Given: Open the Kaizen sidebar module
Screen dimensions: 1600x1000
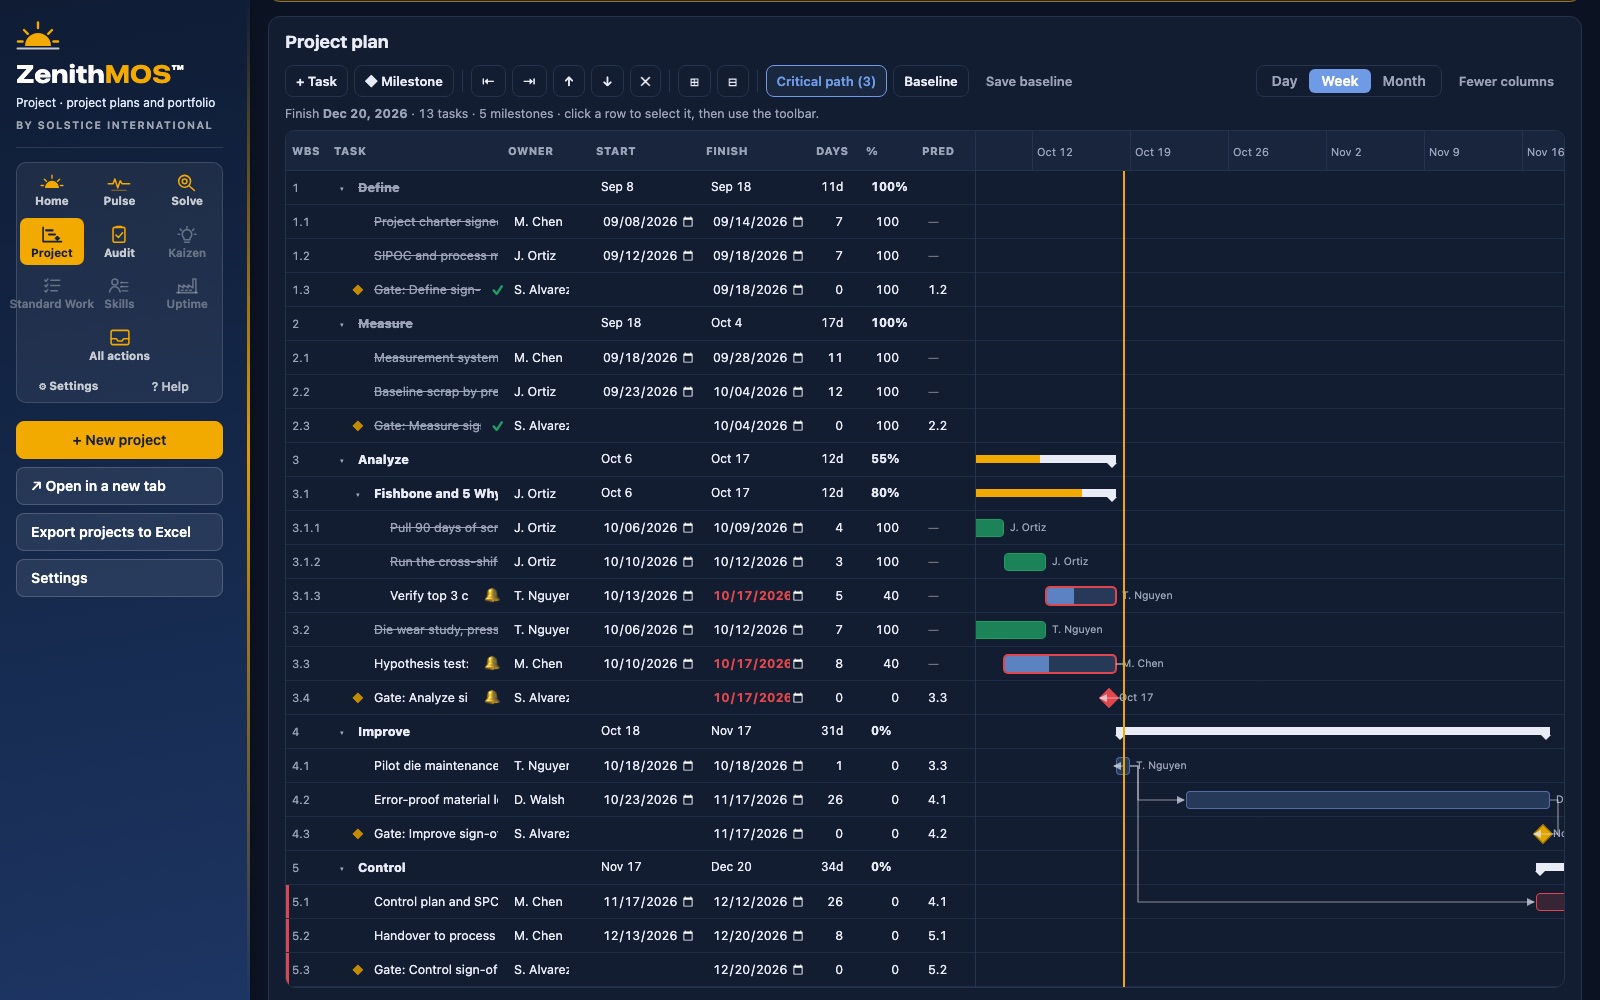Looking at the screenshot, I should coord(187,242).
